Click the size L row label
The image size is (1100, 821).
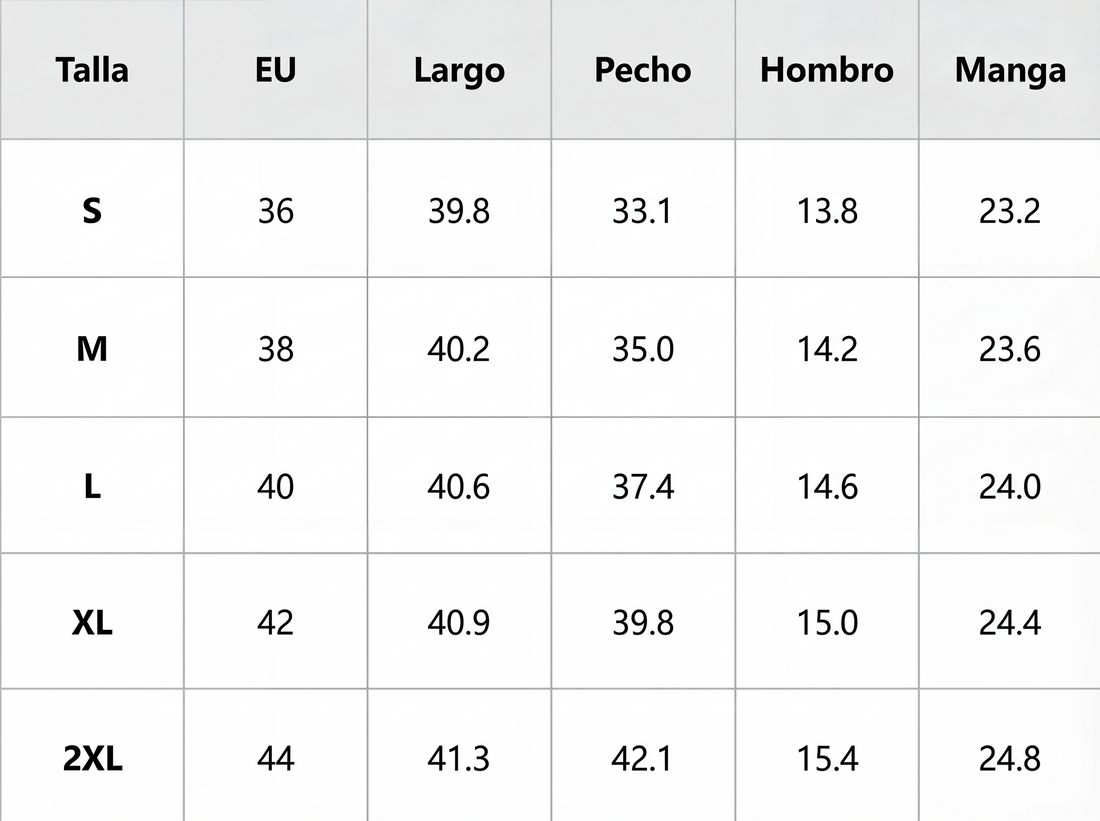[92, 486]
